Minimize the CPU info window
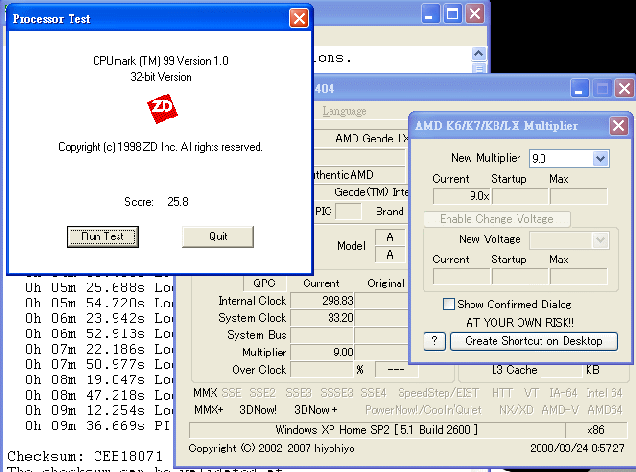The image size is (636, 472). coord(579,88)
